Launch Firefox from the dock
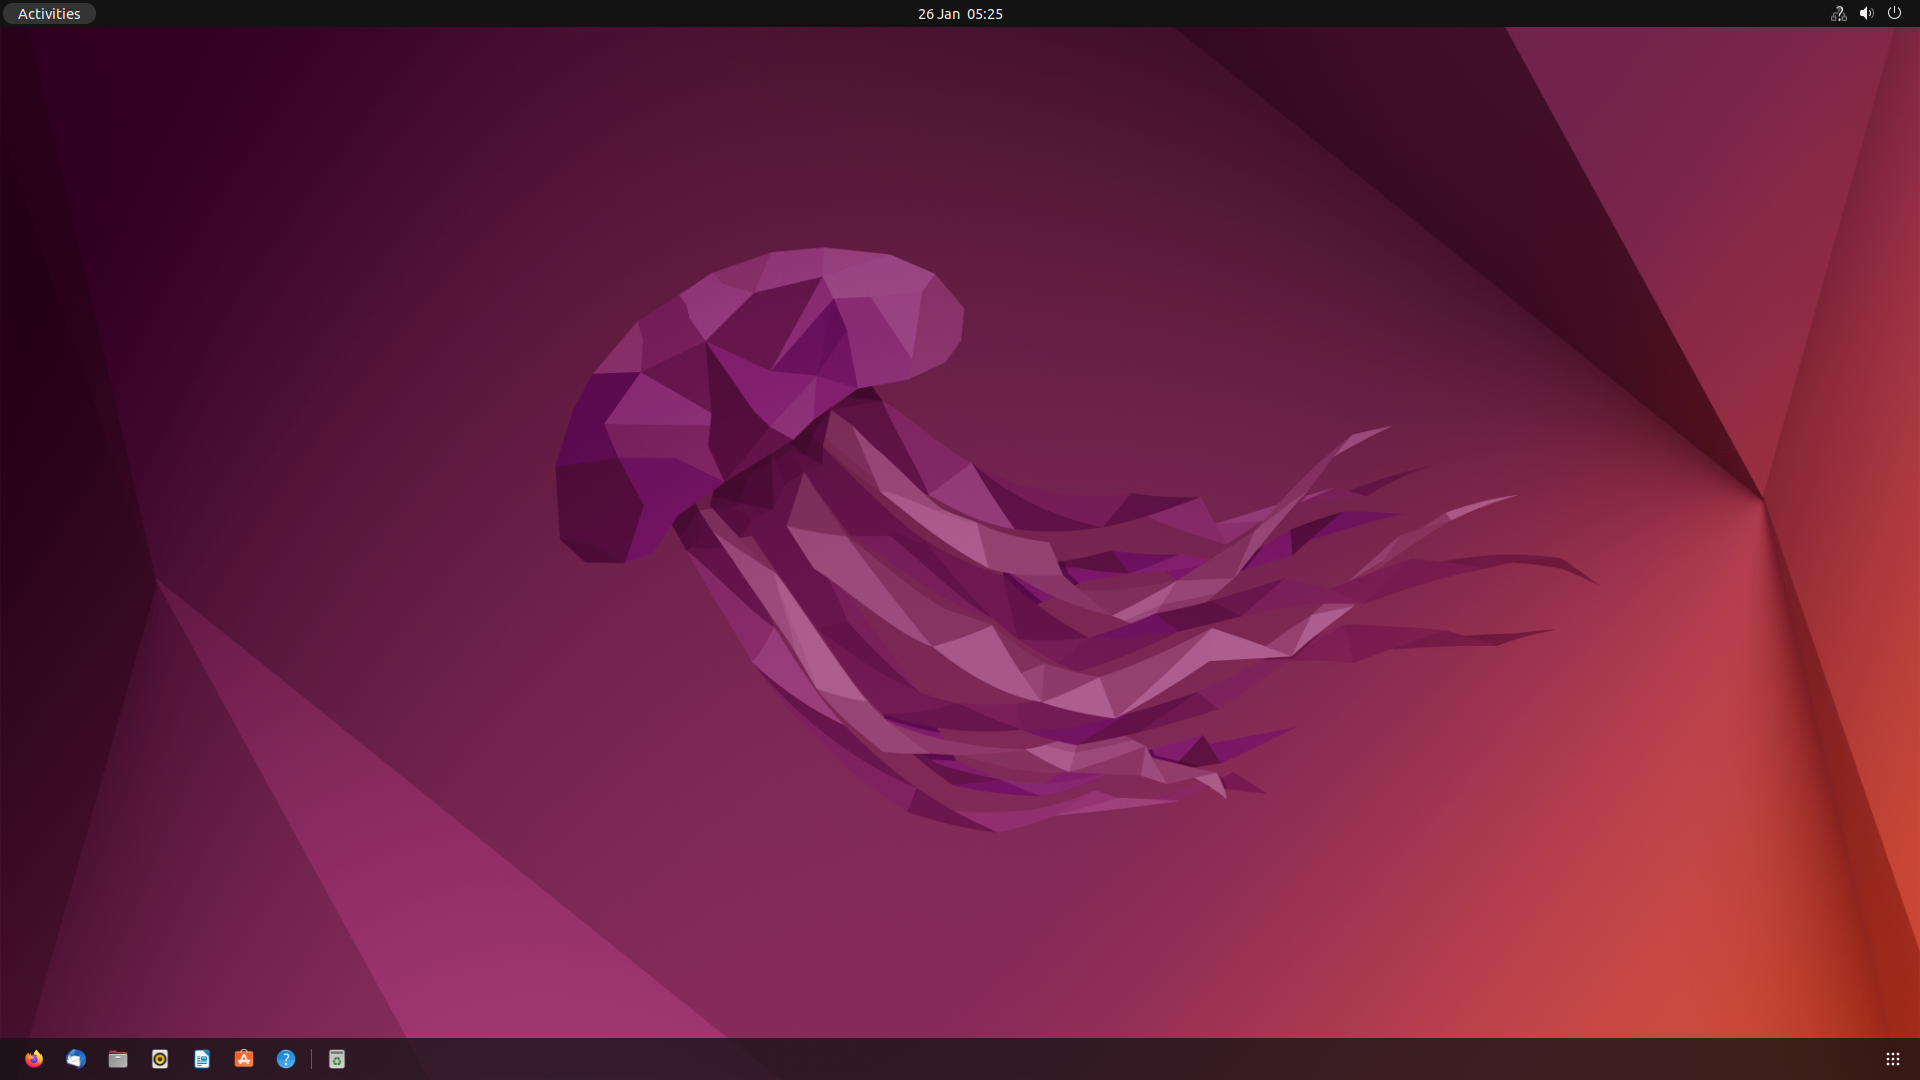The image size is (1920, 1080). tap(34, 1059)
